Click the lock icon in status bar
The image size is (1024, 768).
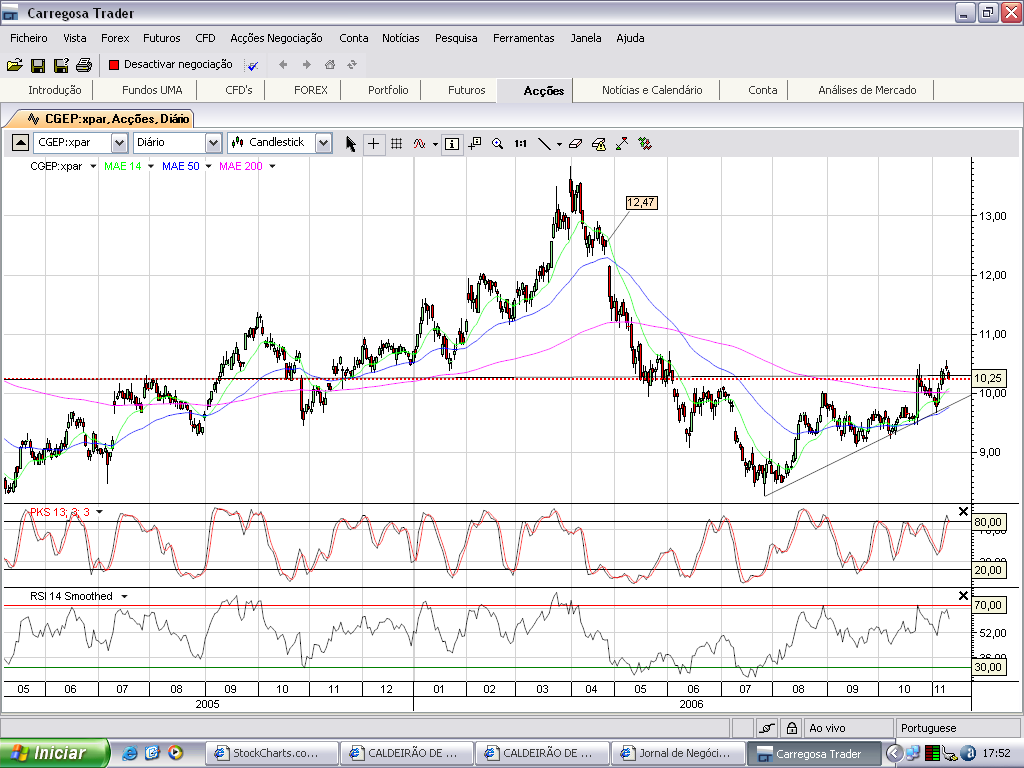[791, 728]
